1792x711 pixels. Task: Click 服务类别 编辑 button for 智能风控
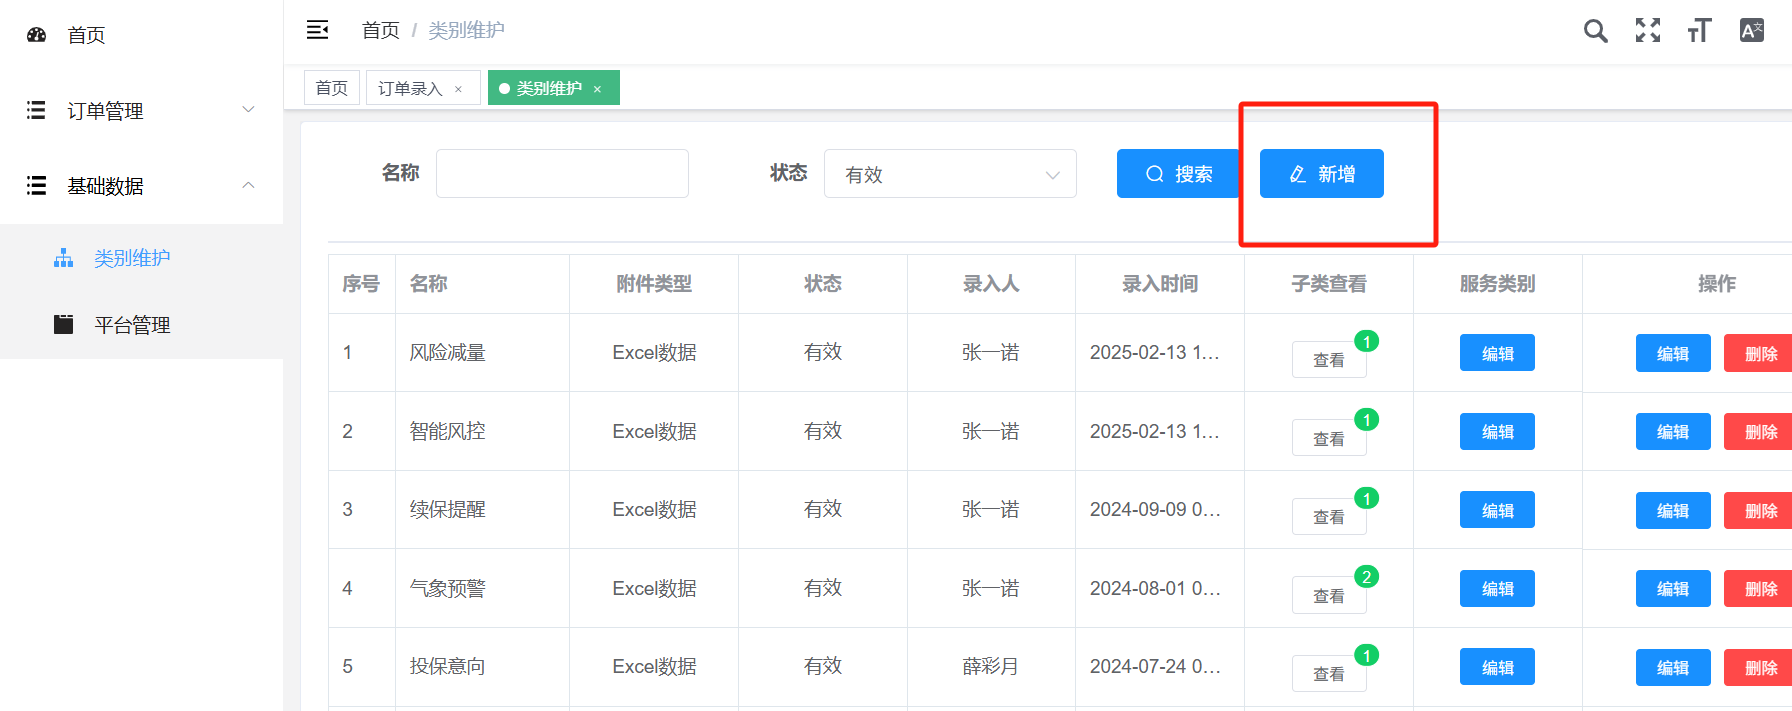pos(1497,431)
